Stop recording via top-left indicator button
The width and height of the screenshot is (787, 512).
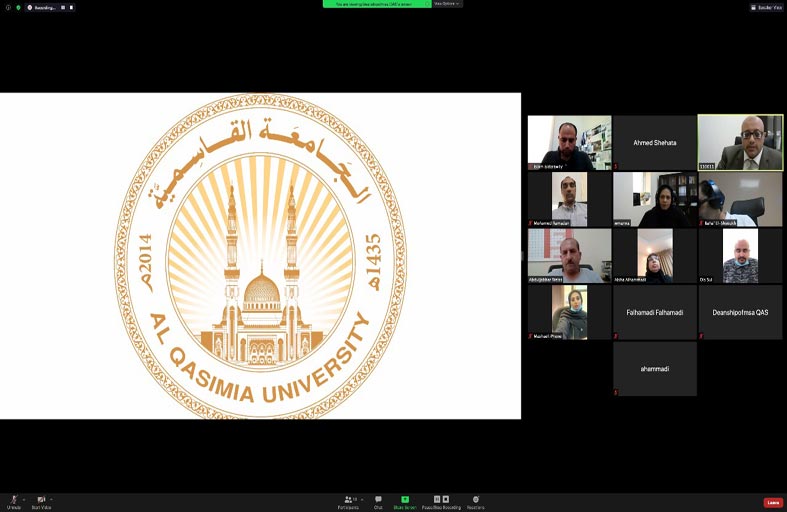click(x=71, y=8)
